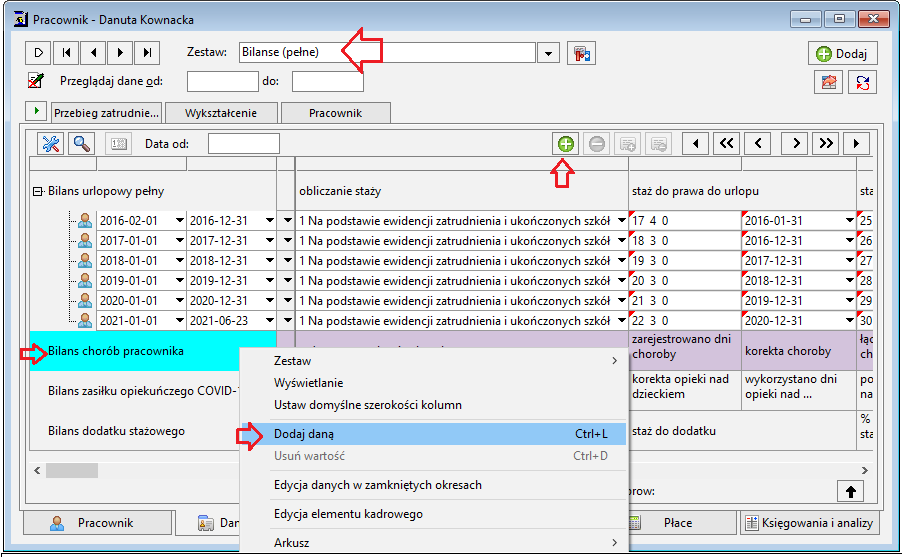Open the Zestaw combo box dropdown arrow
The image size is (902, 557).
tap(548, 53)
